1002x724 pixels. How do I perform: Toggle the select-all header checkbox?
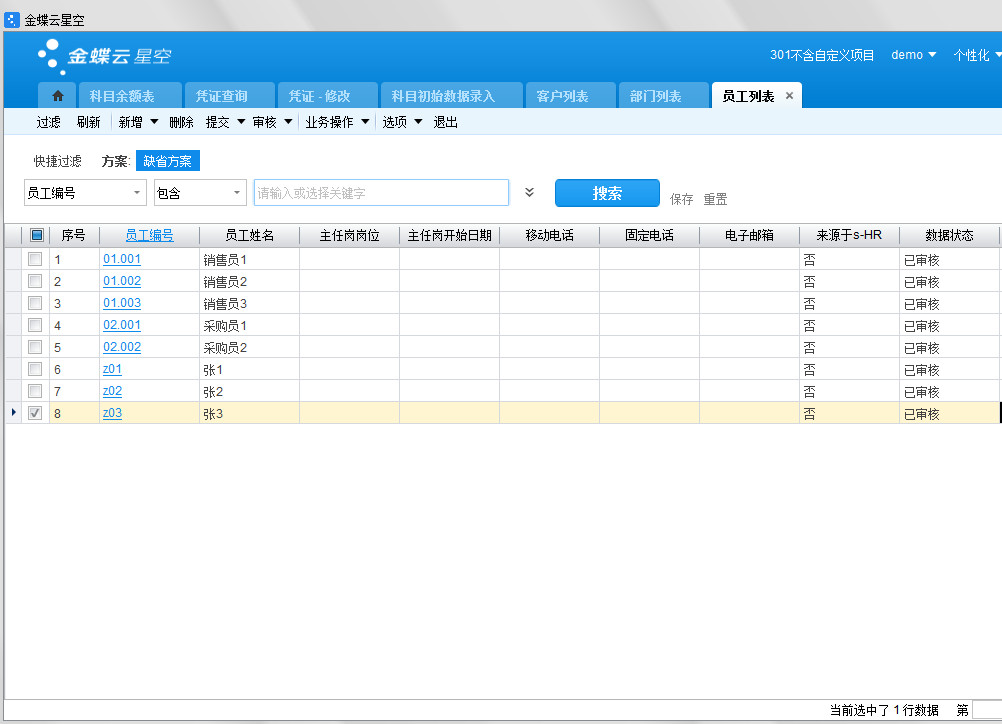[x=36, y=236]
